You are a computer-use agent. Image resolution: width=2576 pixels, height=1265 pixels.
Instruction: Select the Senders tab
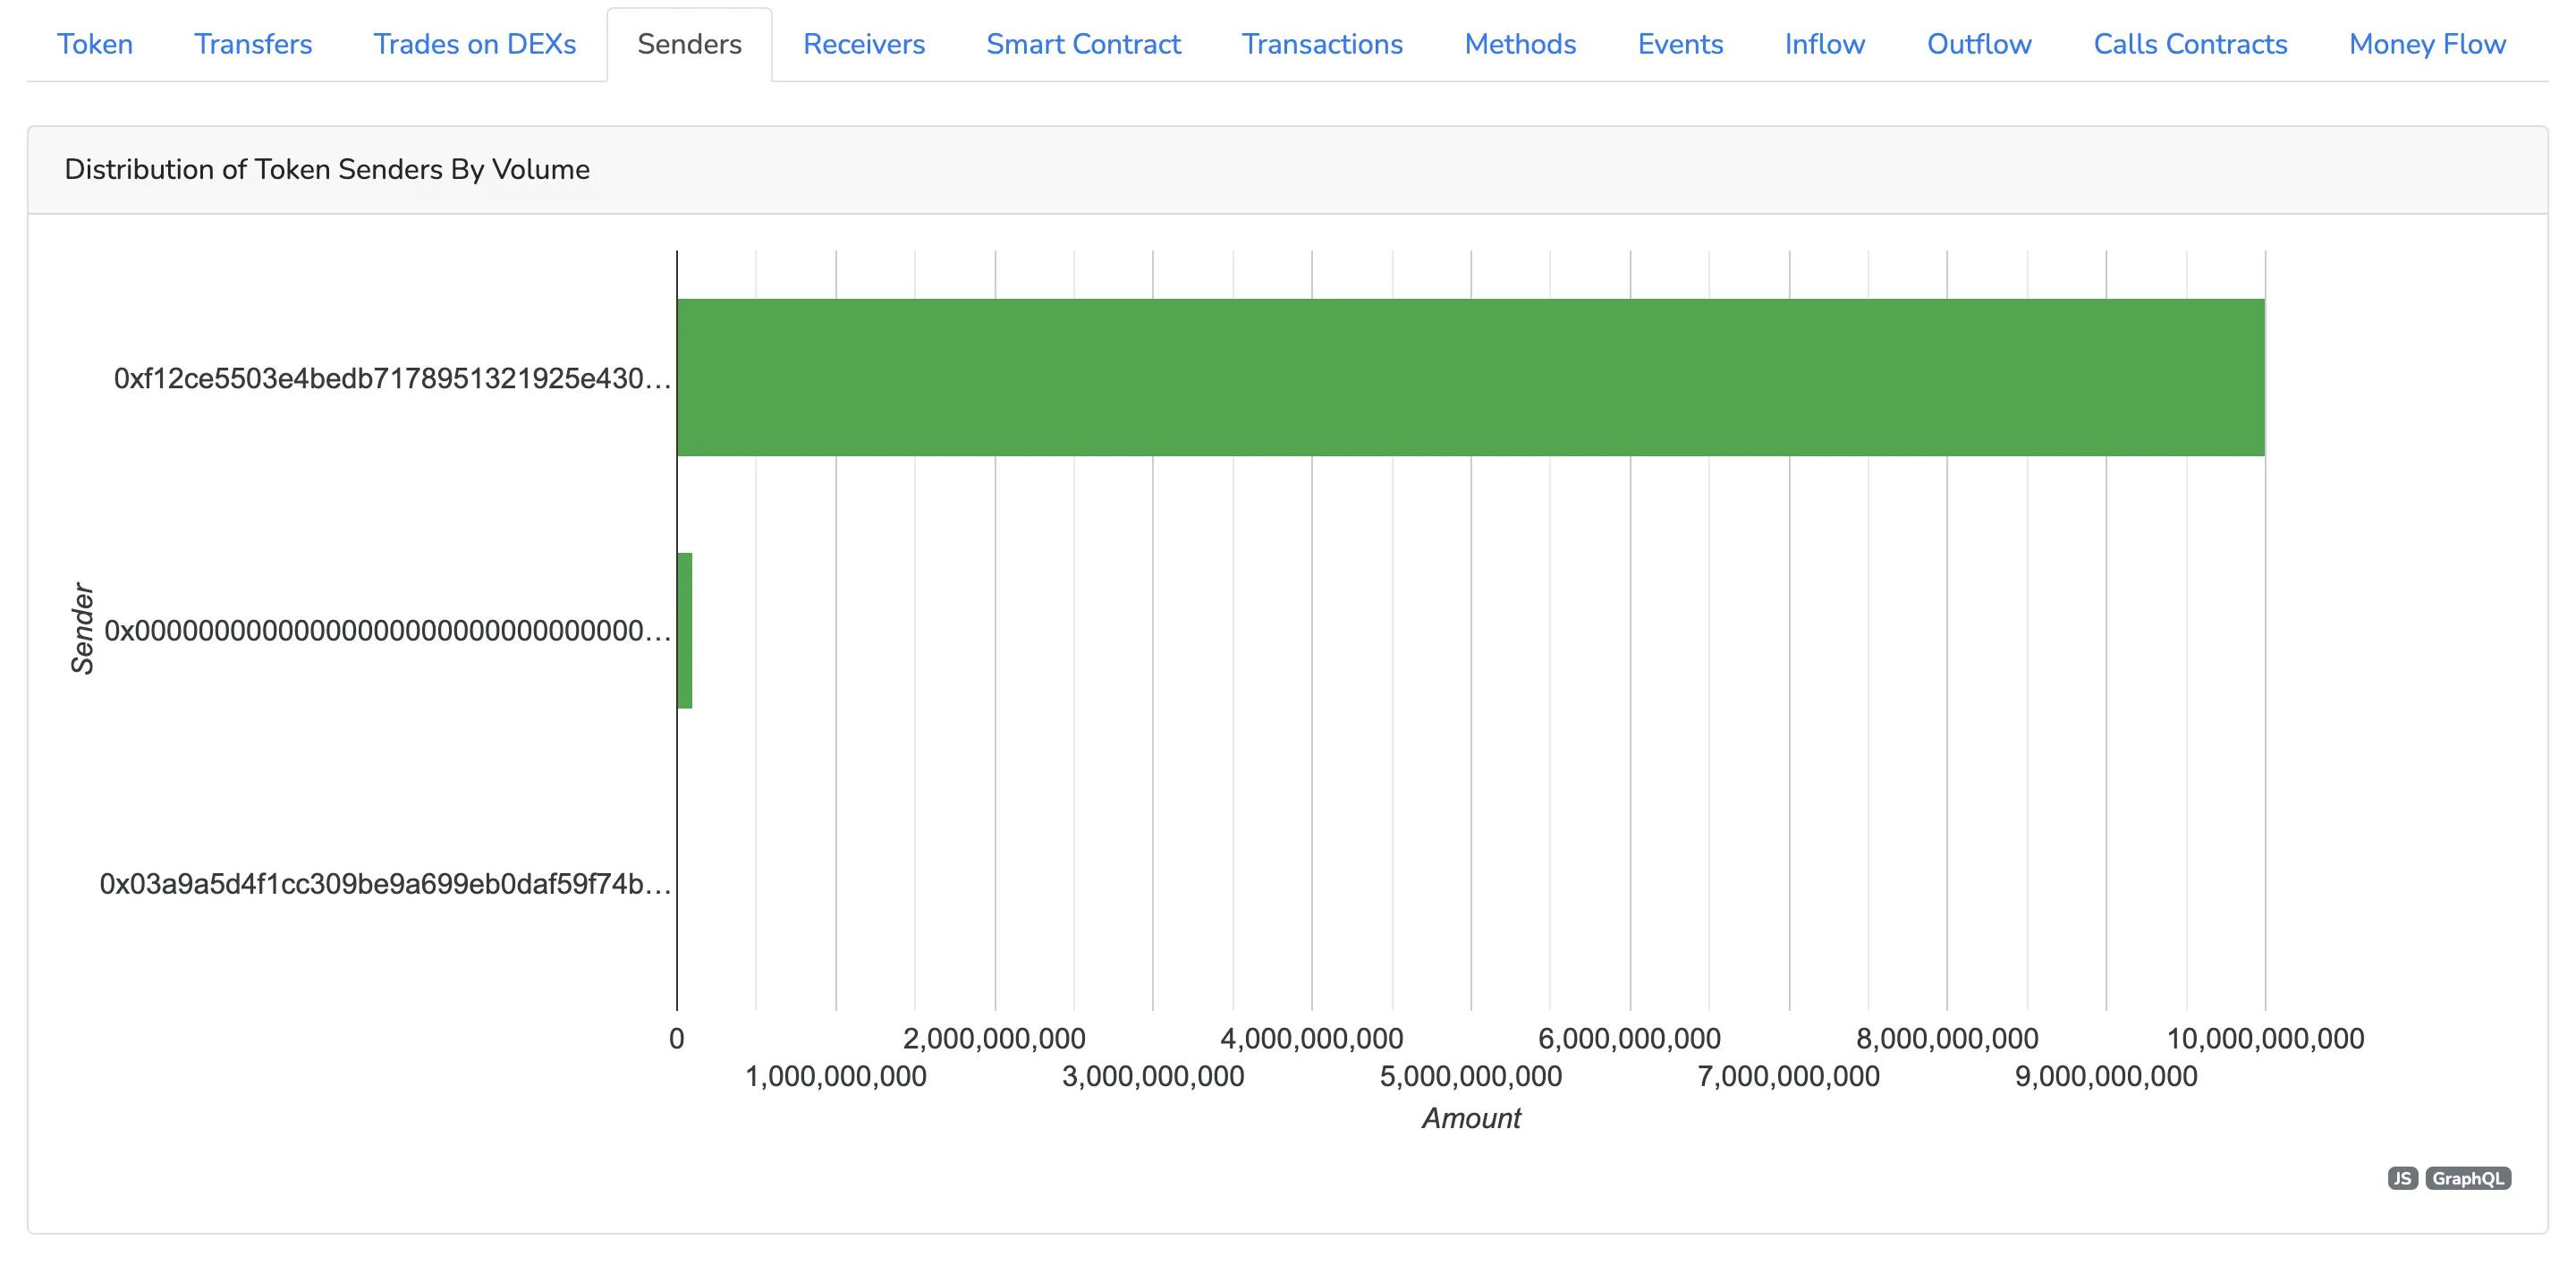pyautogui.click(x=689, y=44)
